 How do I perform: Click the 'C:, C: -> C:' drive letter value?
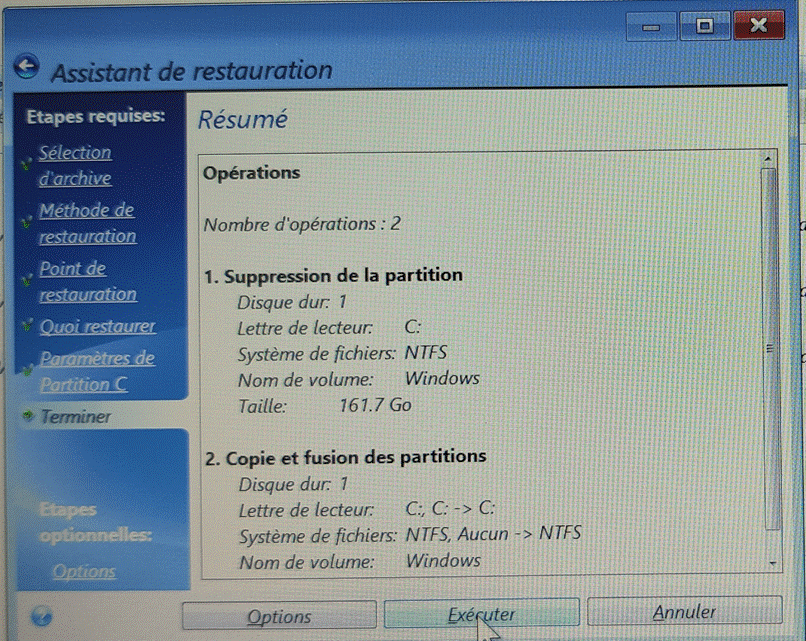tap(450, 508)
